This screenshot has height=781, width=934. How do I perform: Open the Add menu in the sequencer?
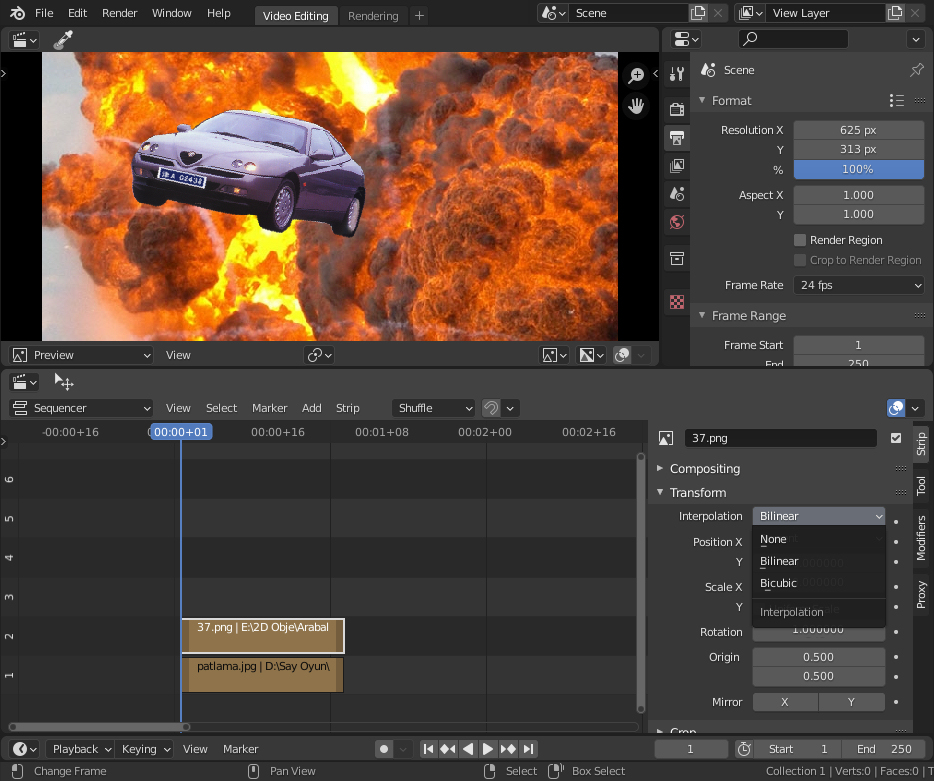[x=312, y=408]
